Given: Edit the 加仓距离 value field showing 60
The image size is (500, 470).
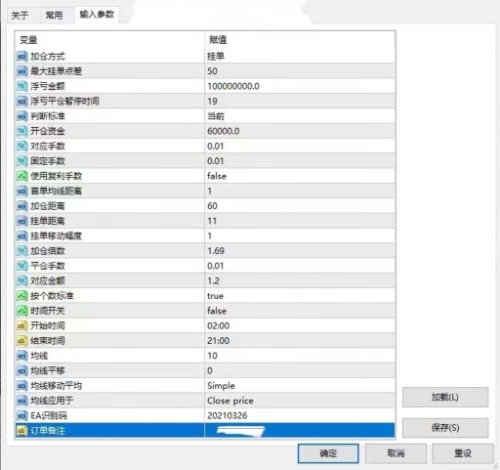Looking at the screenshot, I should point(300,206).
